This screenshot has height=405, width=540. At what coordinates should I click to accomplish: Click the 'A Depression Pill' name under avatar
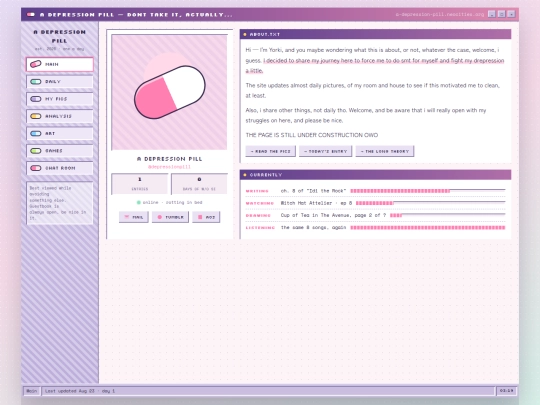[169, 159]
